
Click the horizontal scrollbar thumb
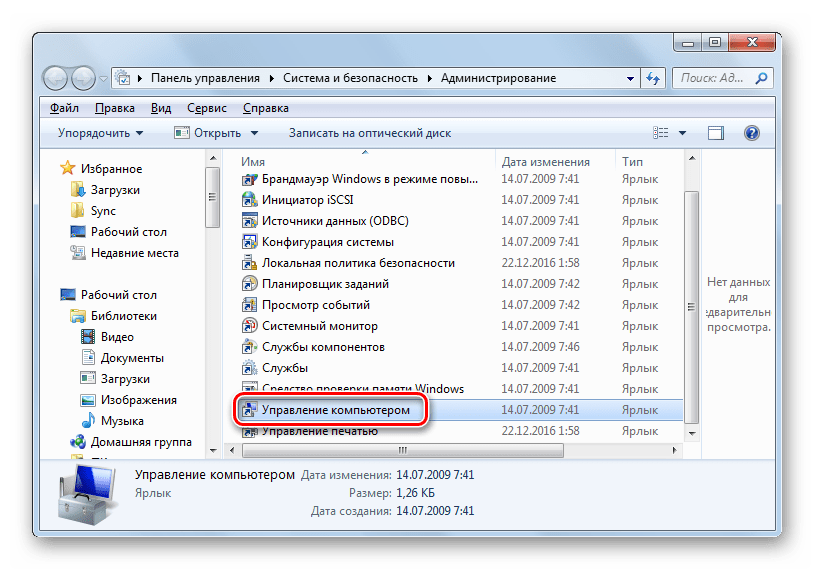tap(403, 450)
